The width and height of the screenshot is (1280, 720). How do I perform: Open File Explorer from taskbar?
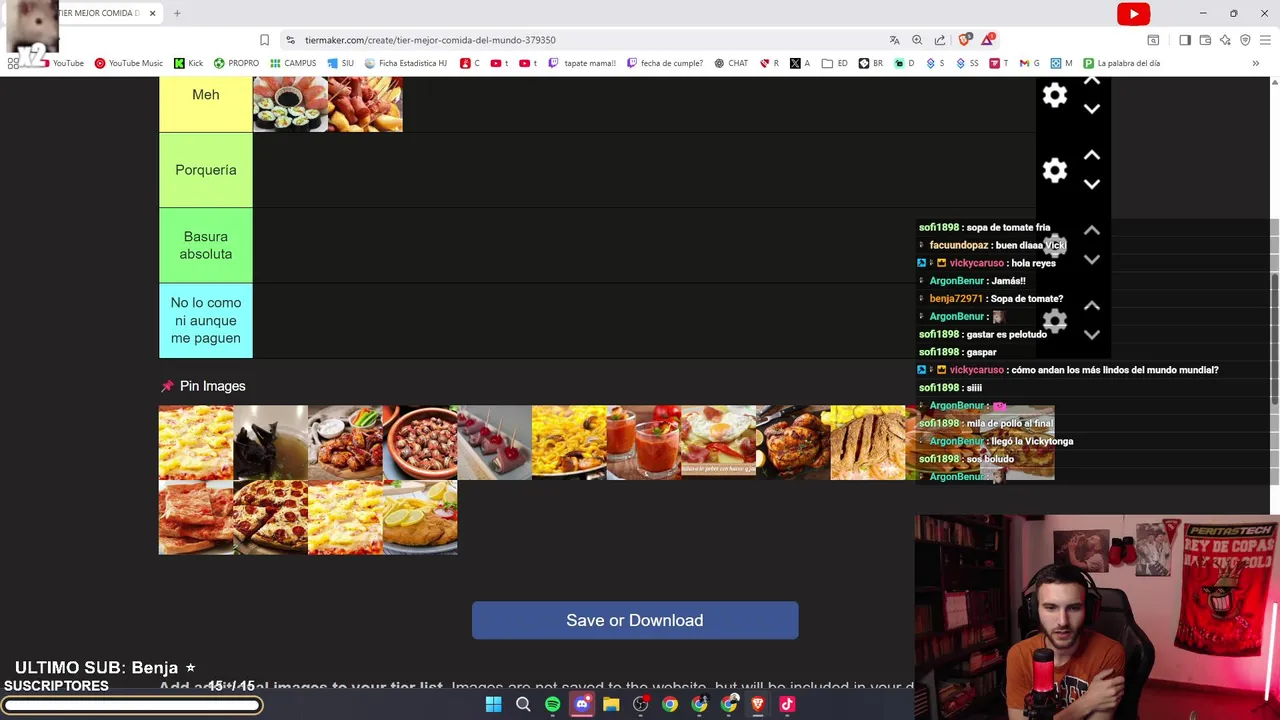[x=611, y=704]
